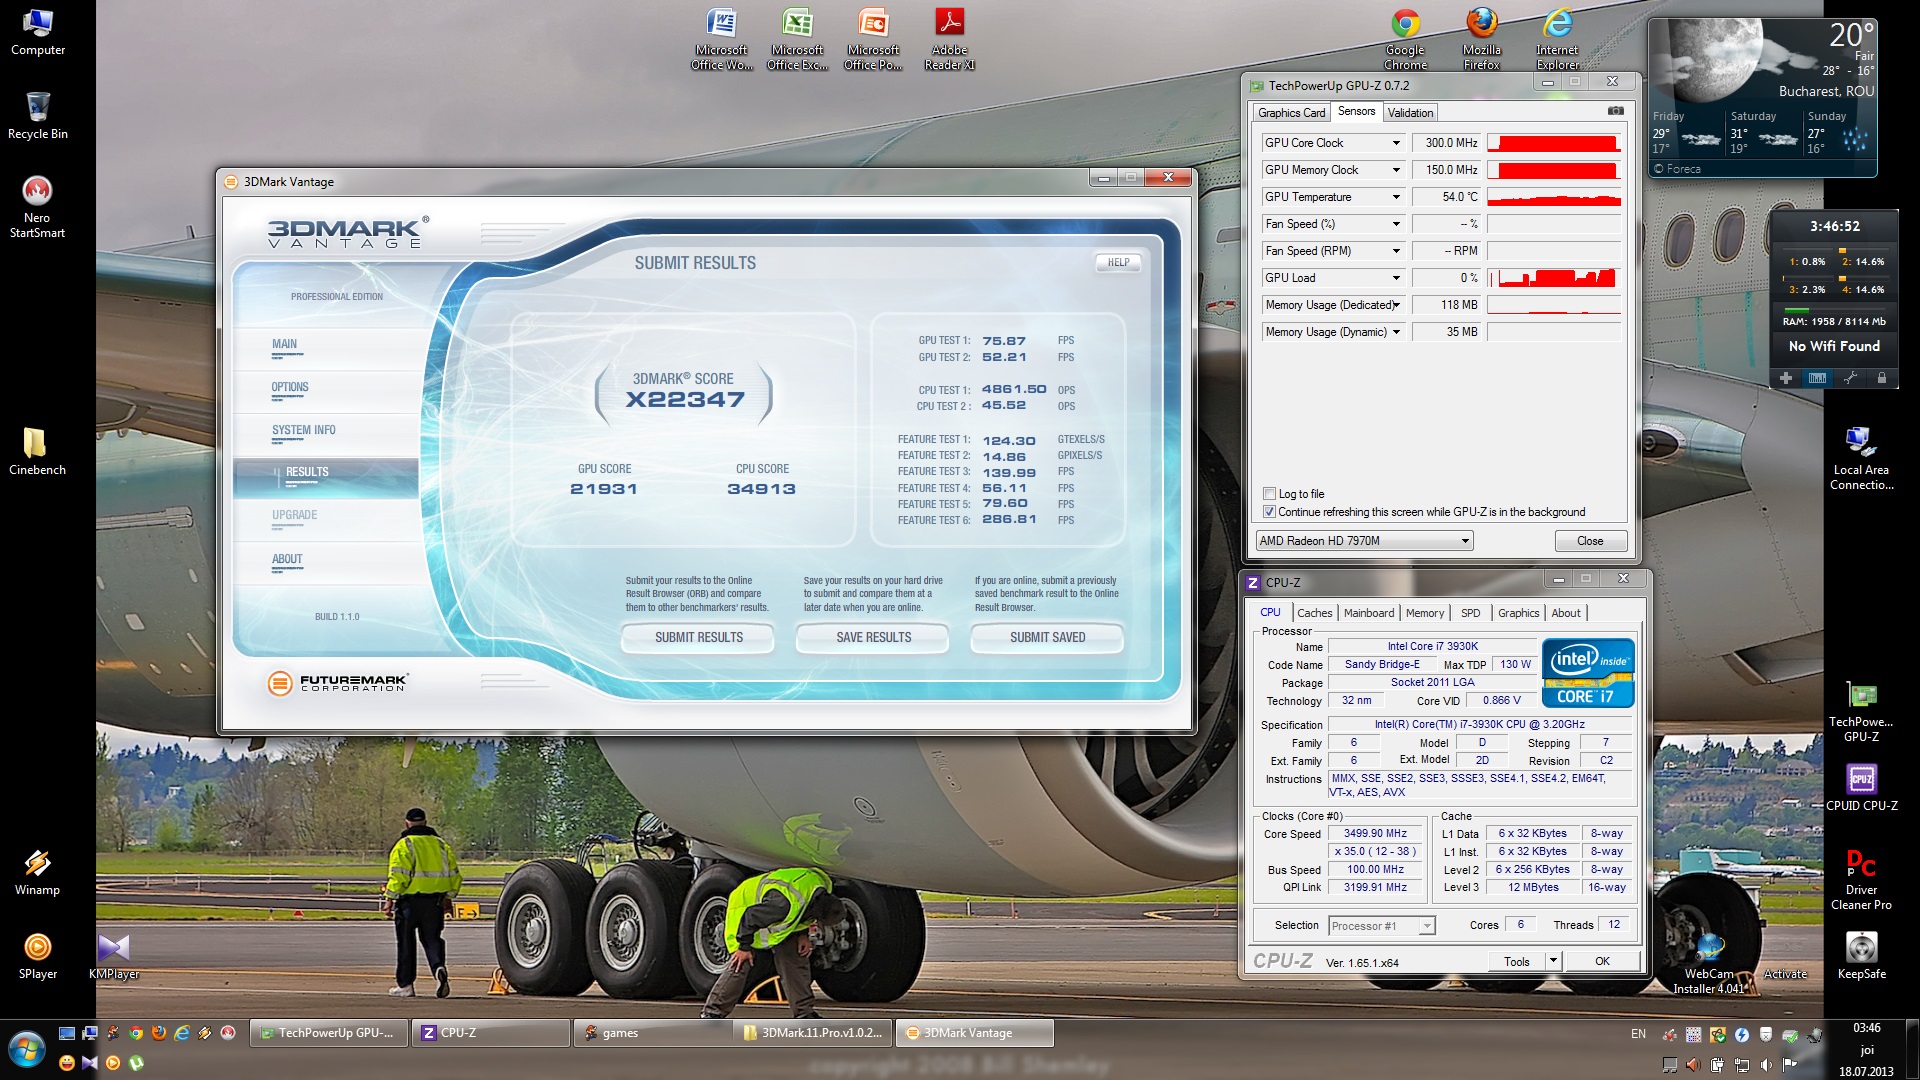Select the Microsoft Office Excel shortcut

click(x=797, y=39)
